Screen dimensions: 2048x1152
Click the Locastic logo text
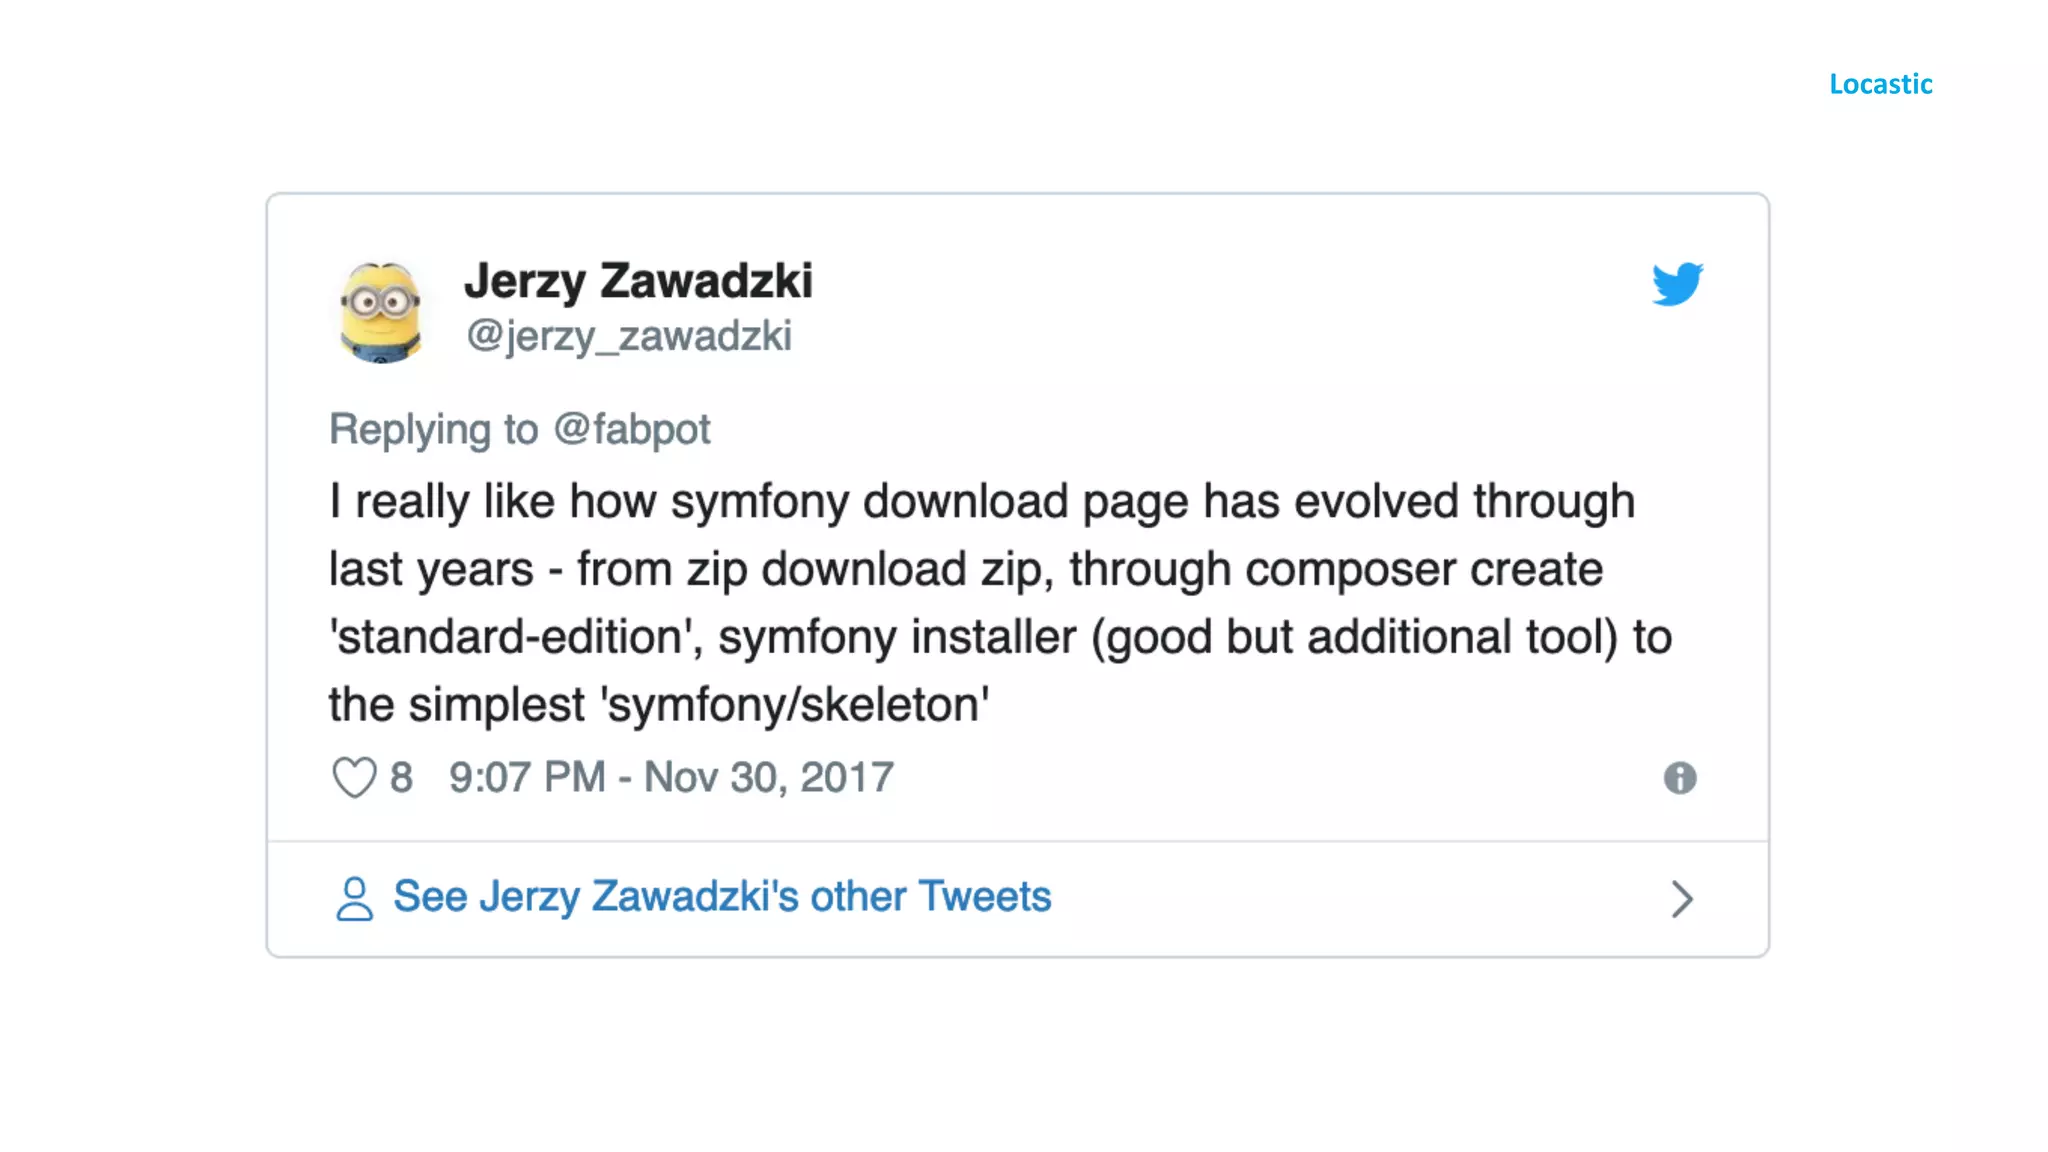pyautogui.click(x=1880, y=84)
